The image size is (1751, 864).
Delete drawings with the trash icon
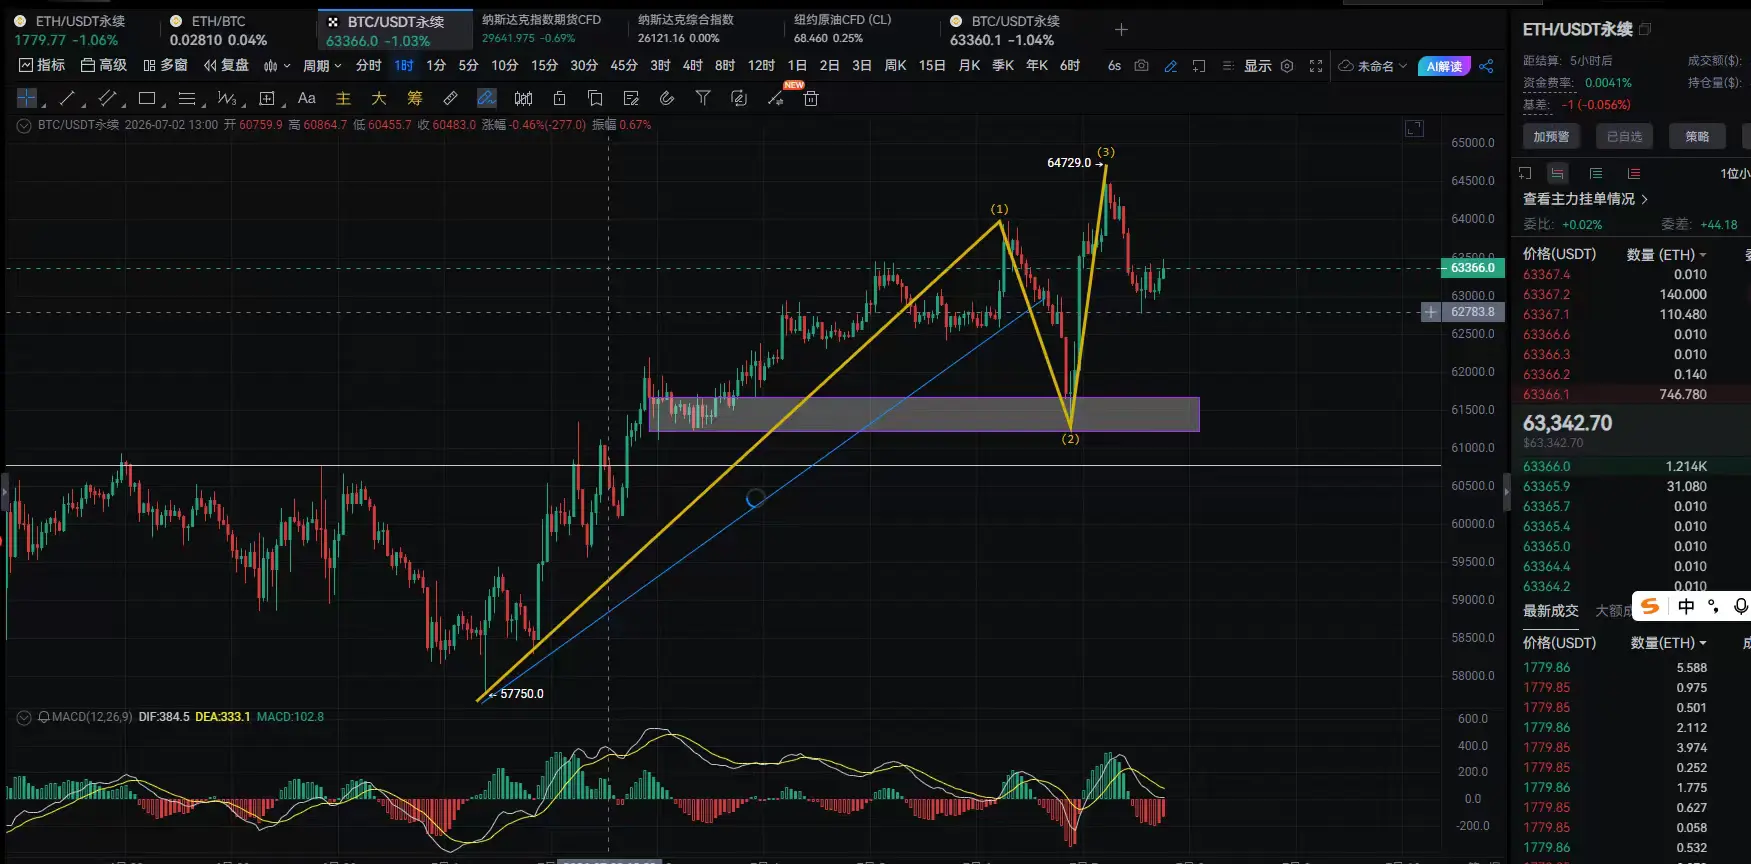[811, 98]
